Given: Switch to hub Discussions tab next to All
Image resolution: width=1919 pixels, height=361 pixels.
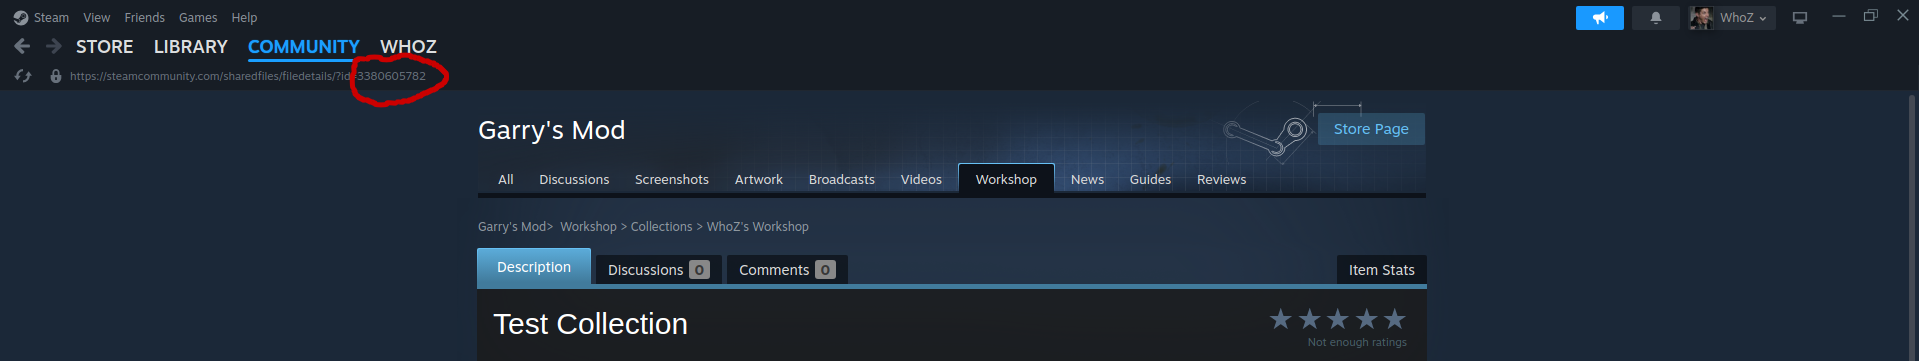Looking at the screenshot, I should click(x=574, y=179).
